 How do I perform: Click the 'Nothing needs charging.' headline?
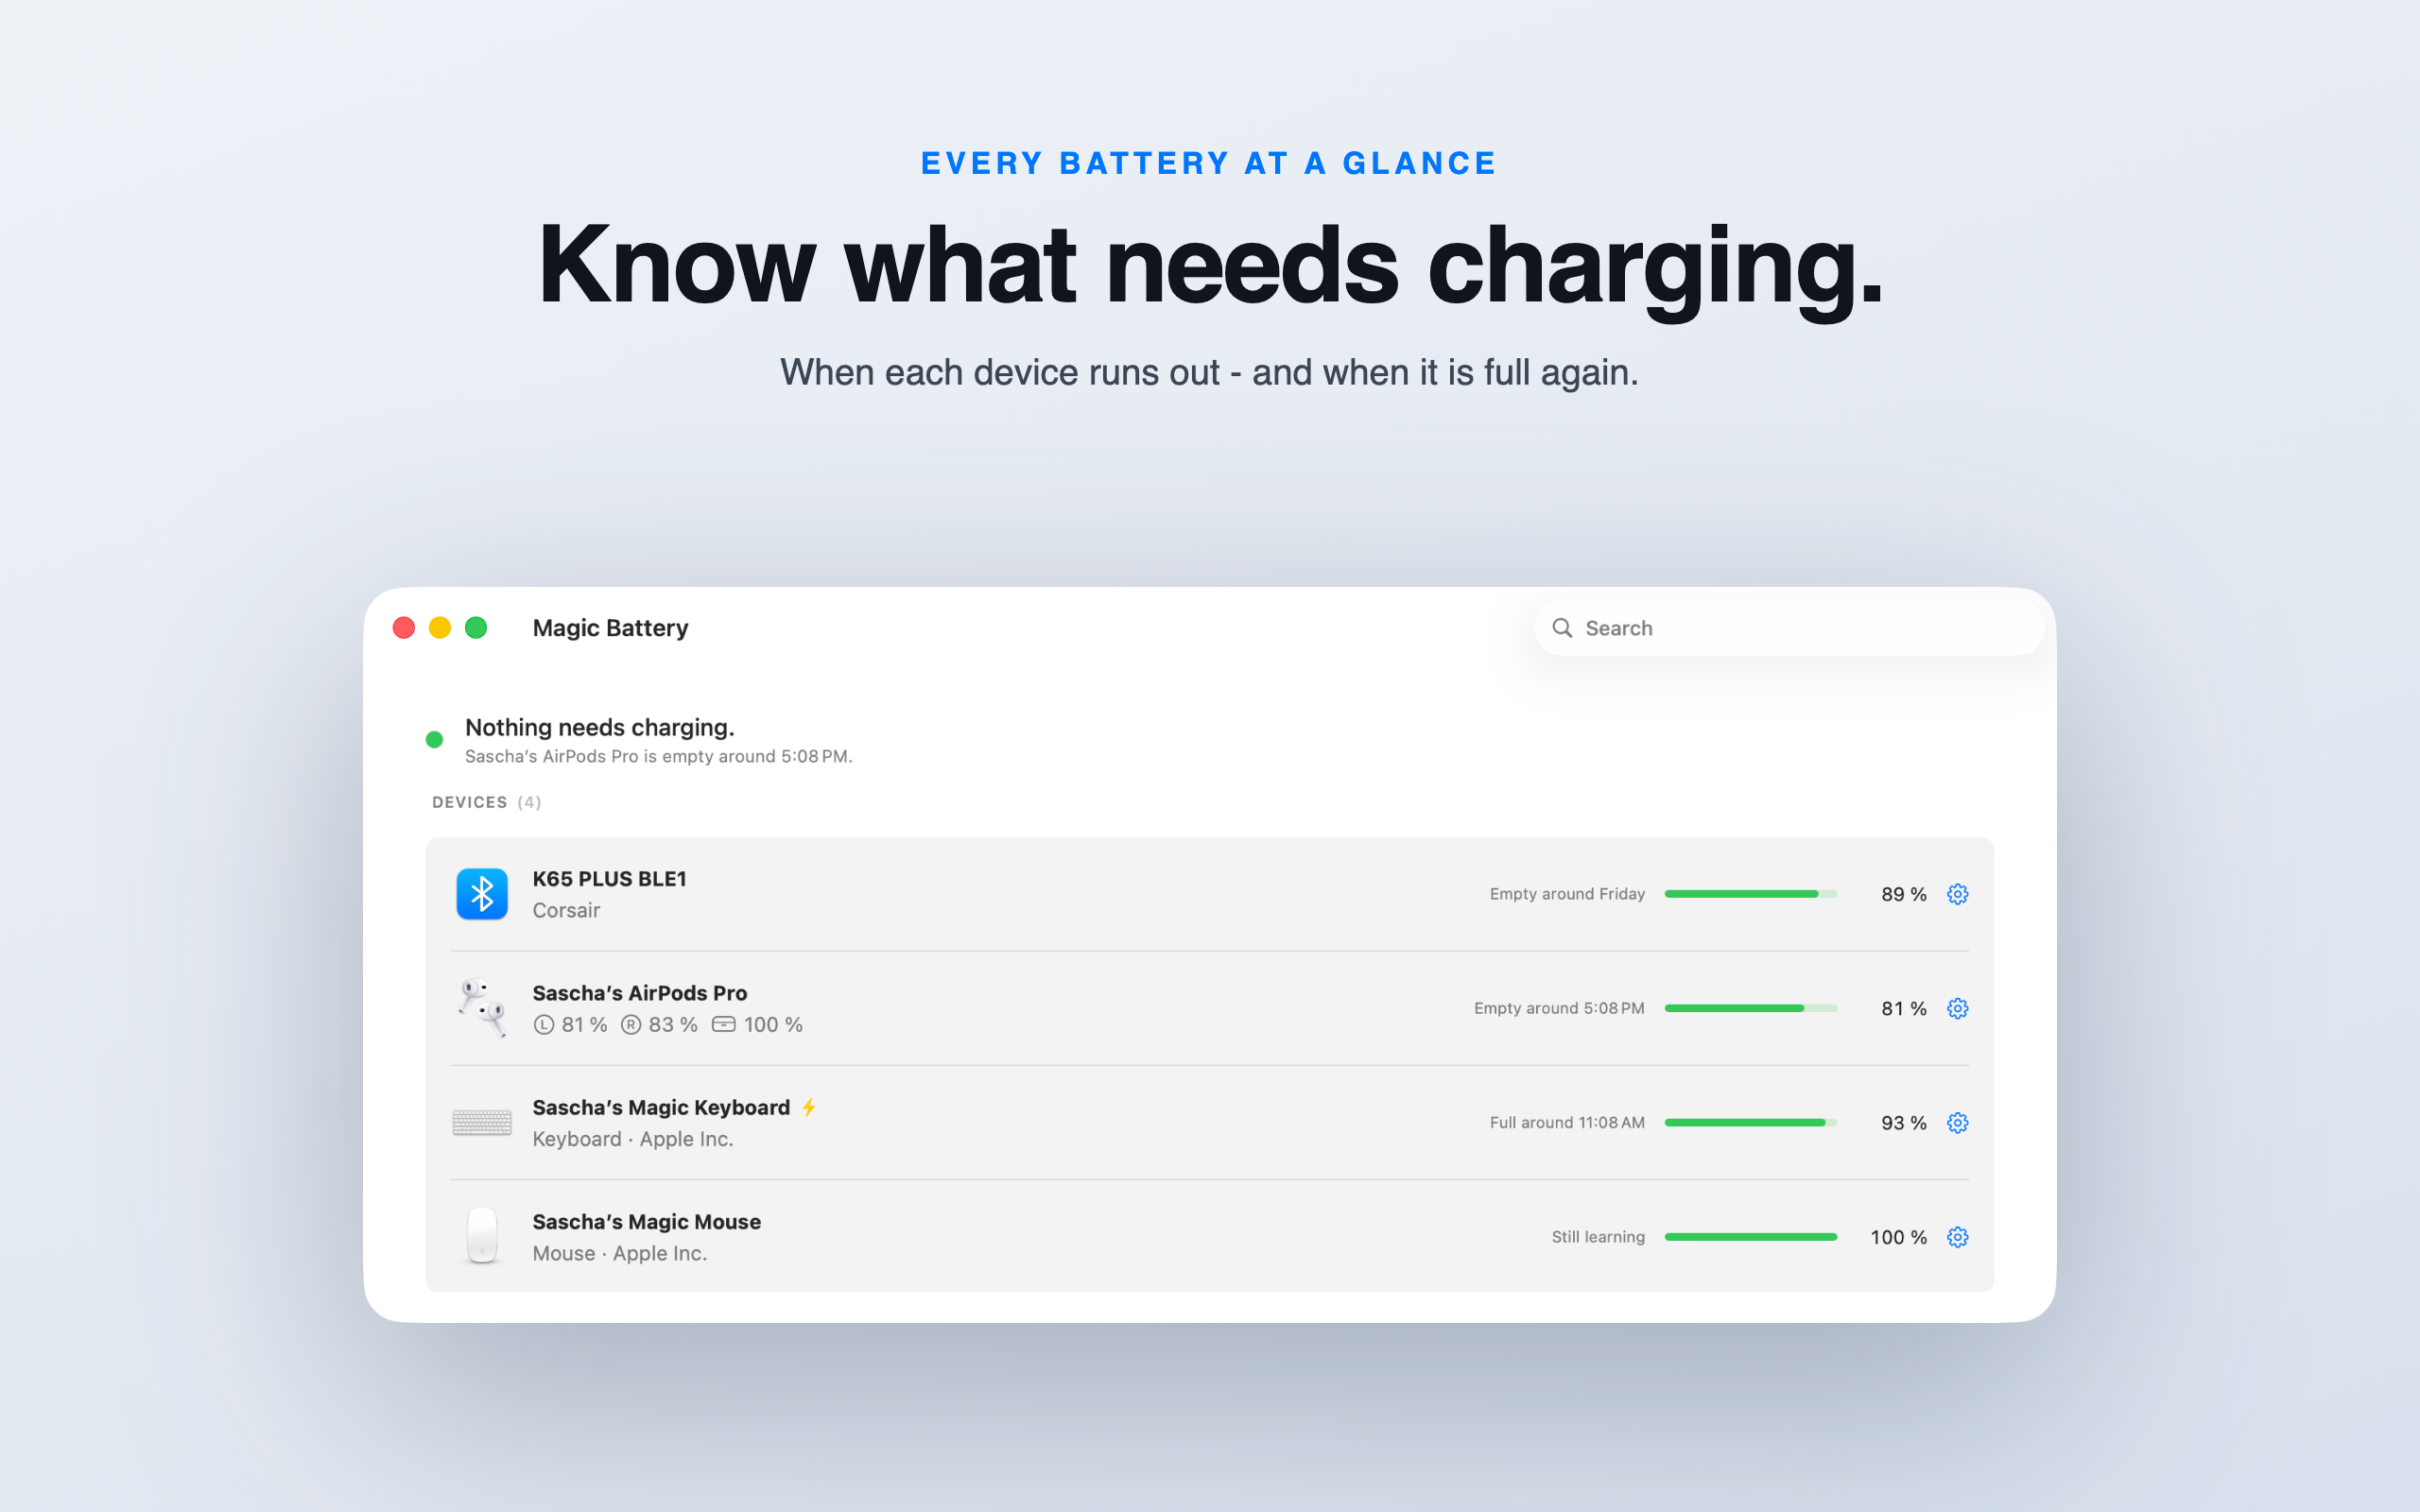coord(600,727)
